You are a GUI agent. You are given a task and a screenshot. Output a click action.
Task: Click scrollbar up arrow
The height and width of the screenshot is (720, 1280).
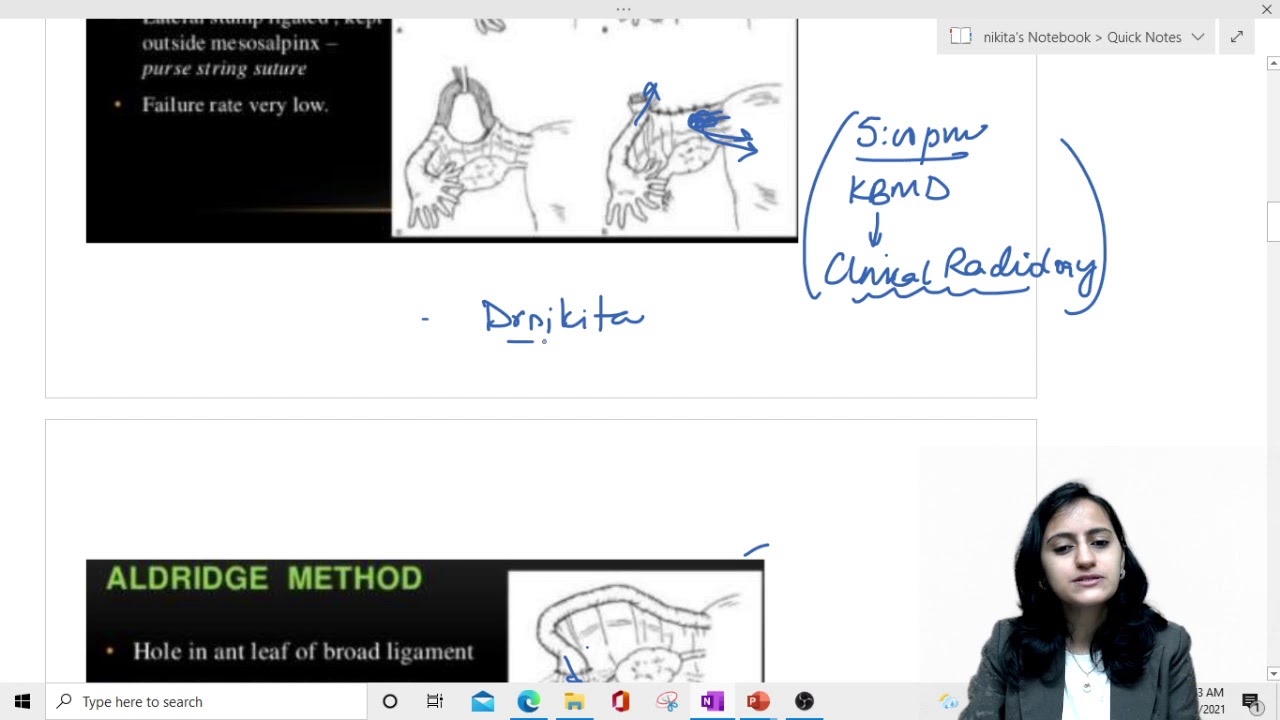[1273, 63]
